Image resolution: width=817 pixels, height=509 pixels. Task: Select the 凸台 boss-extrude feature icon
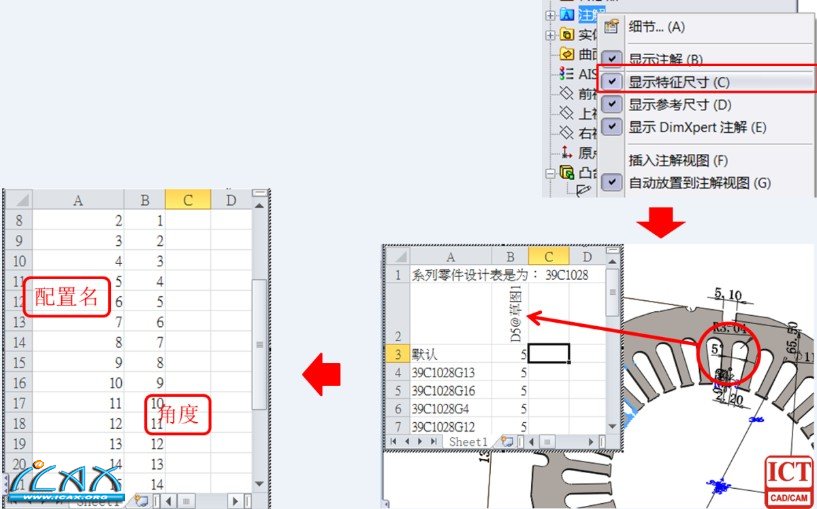(x=567, y=172)
